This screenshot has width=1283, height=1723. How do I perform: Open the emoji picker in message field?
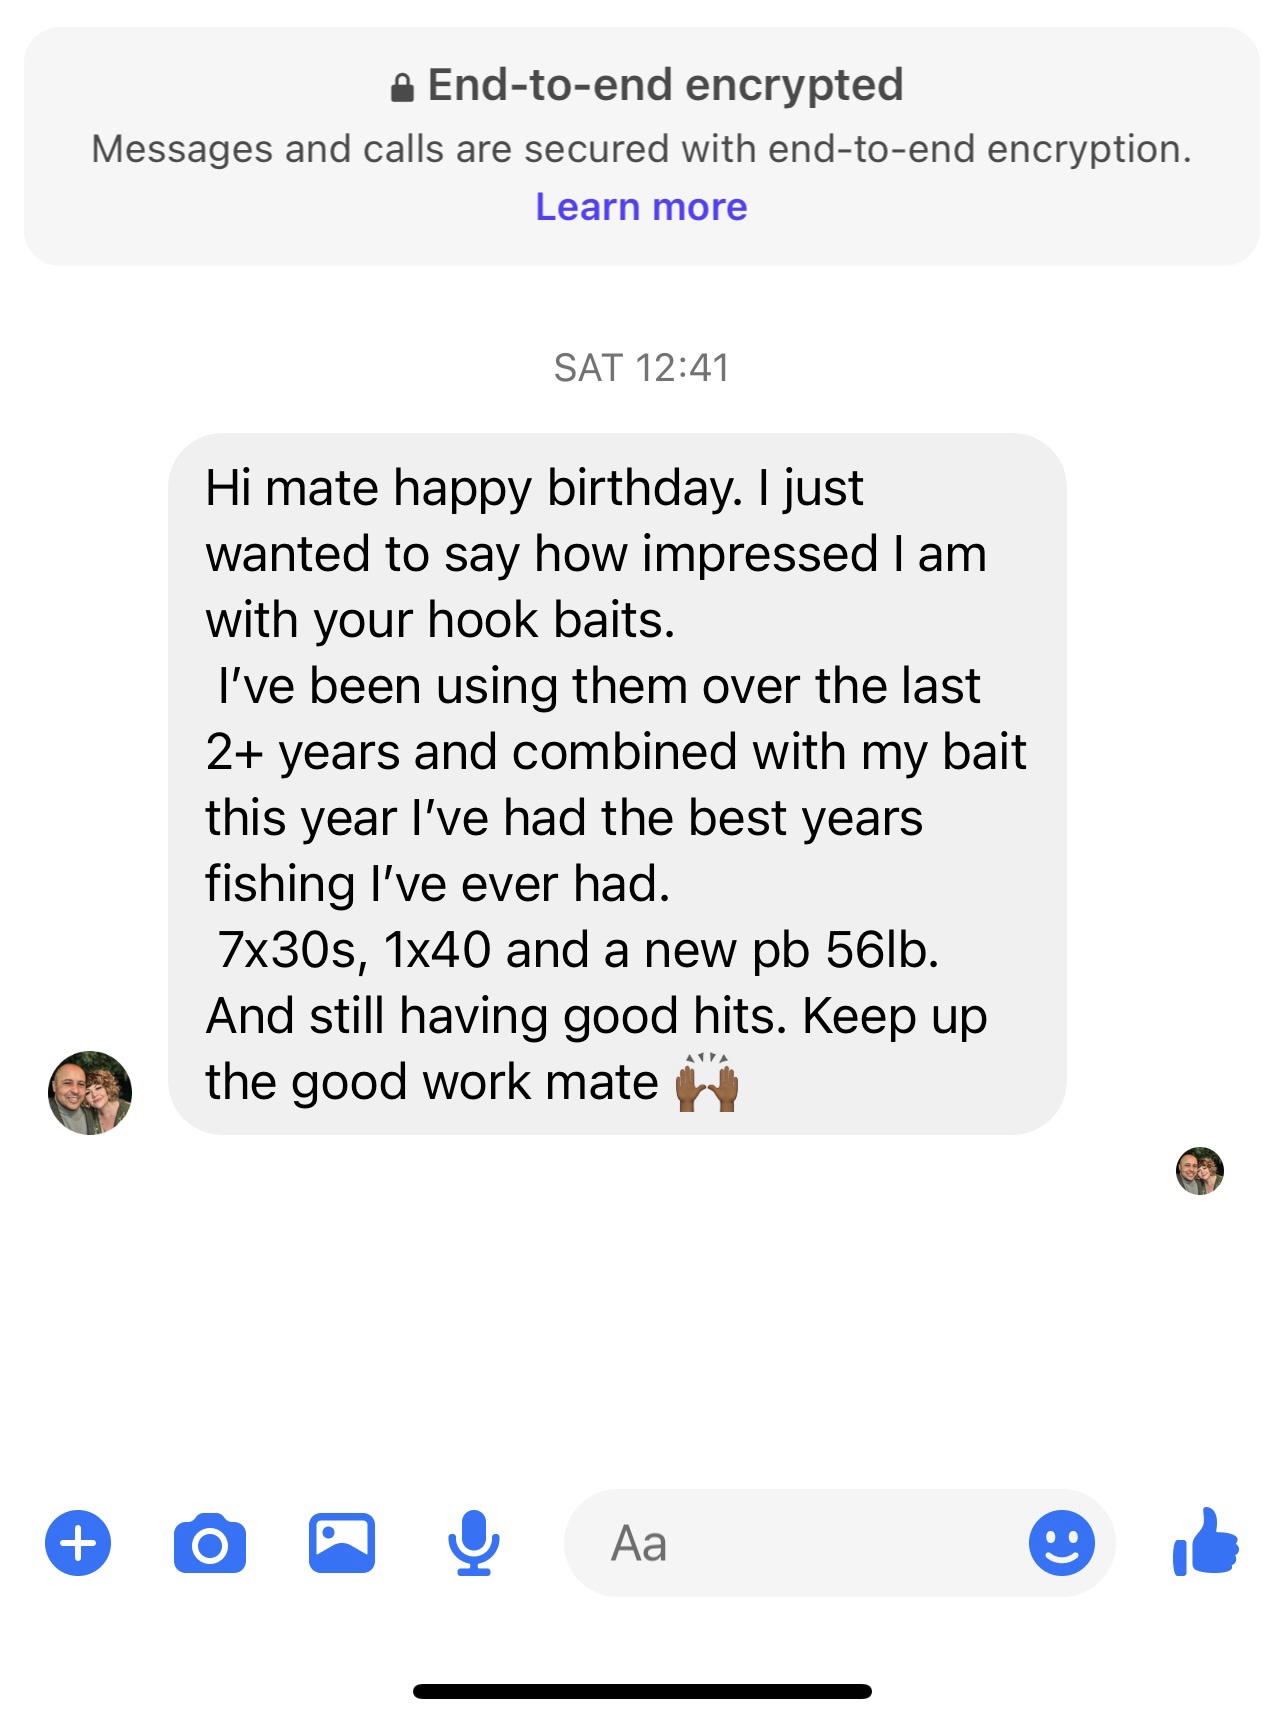click(1061, 1543)
